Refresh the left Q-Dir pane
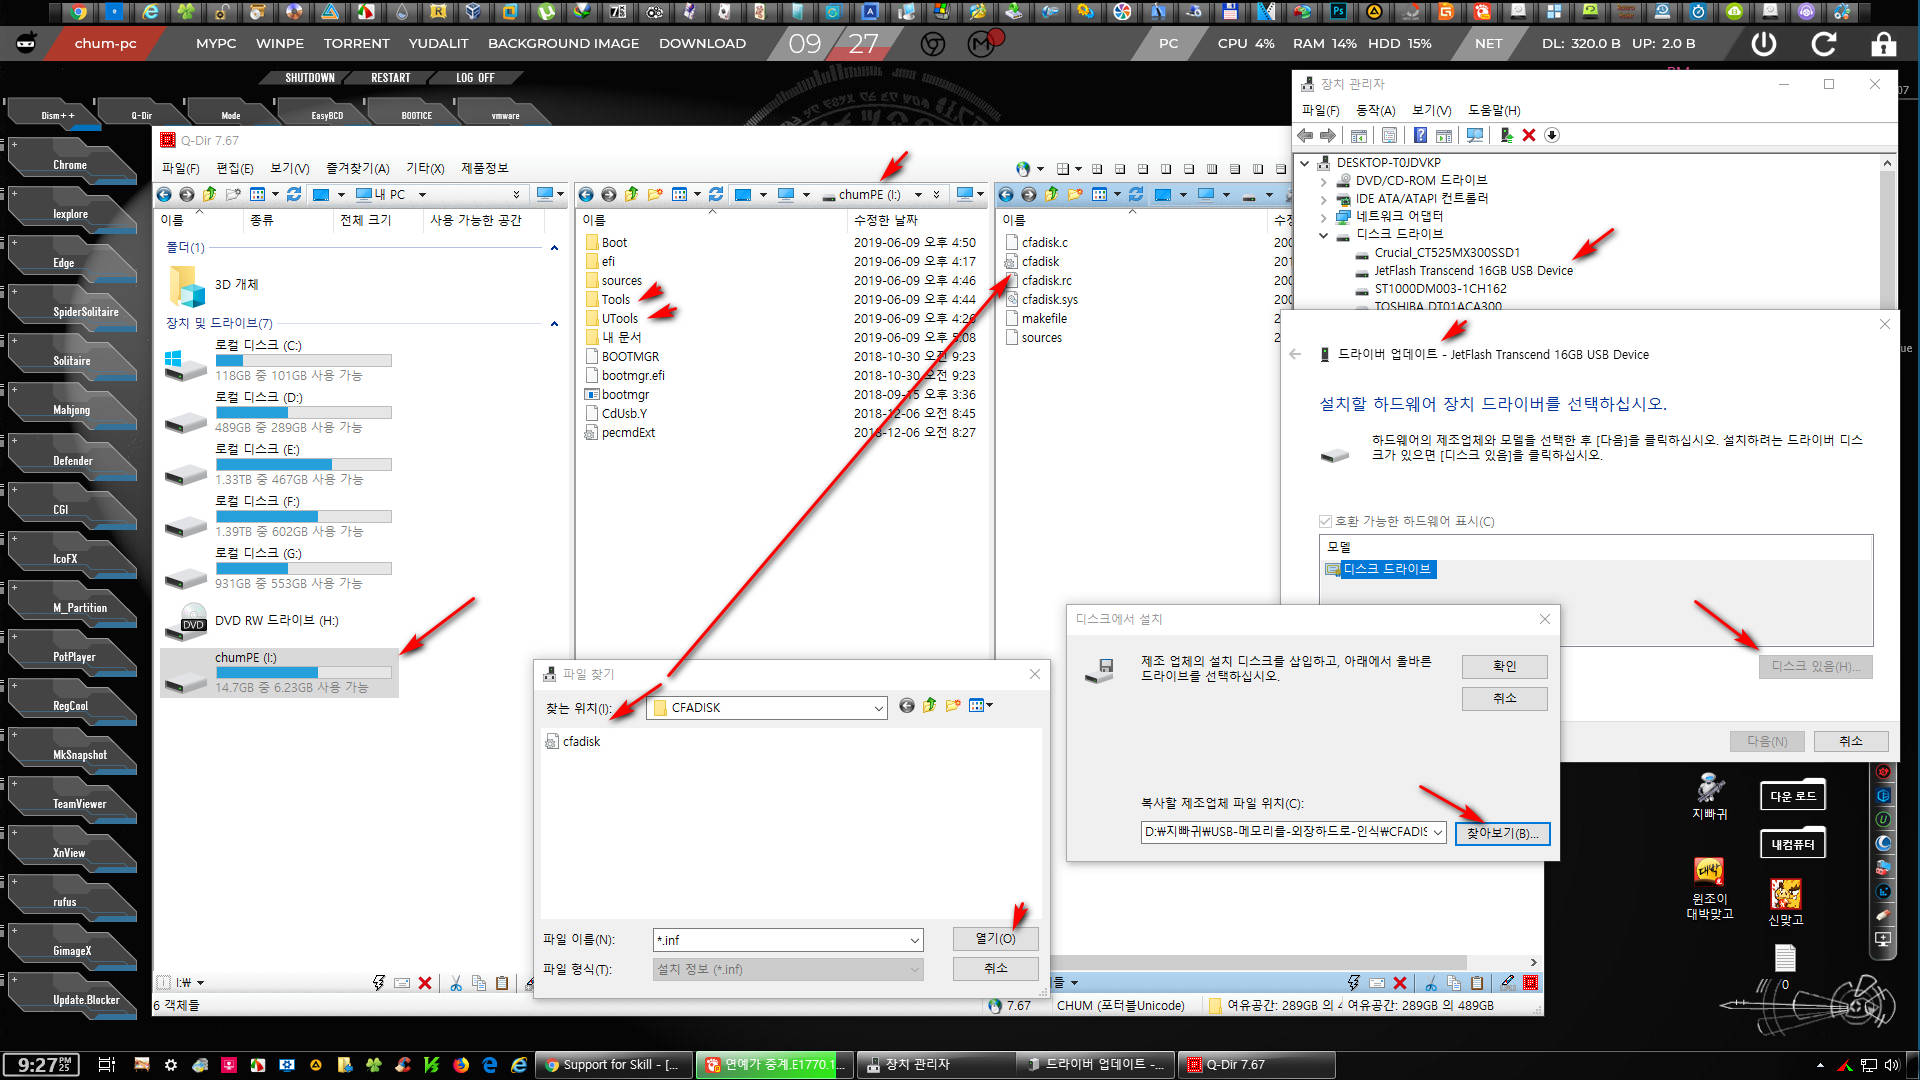The height and width of the screenshot is (1080, 1920). pos(294,194)
